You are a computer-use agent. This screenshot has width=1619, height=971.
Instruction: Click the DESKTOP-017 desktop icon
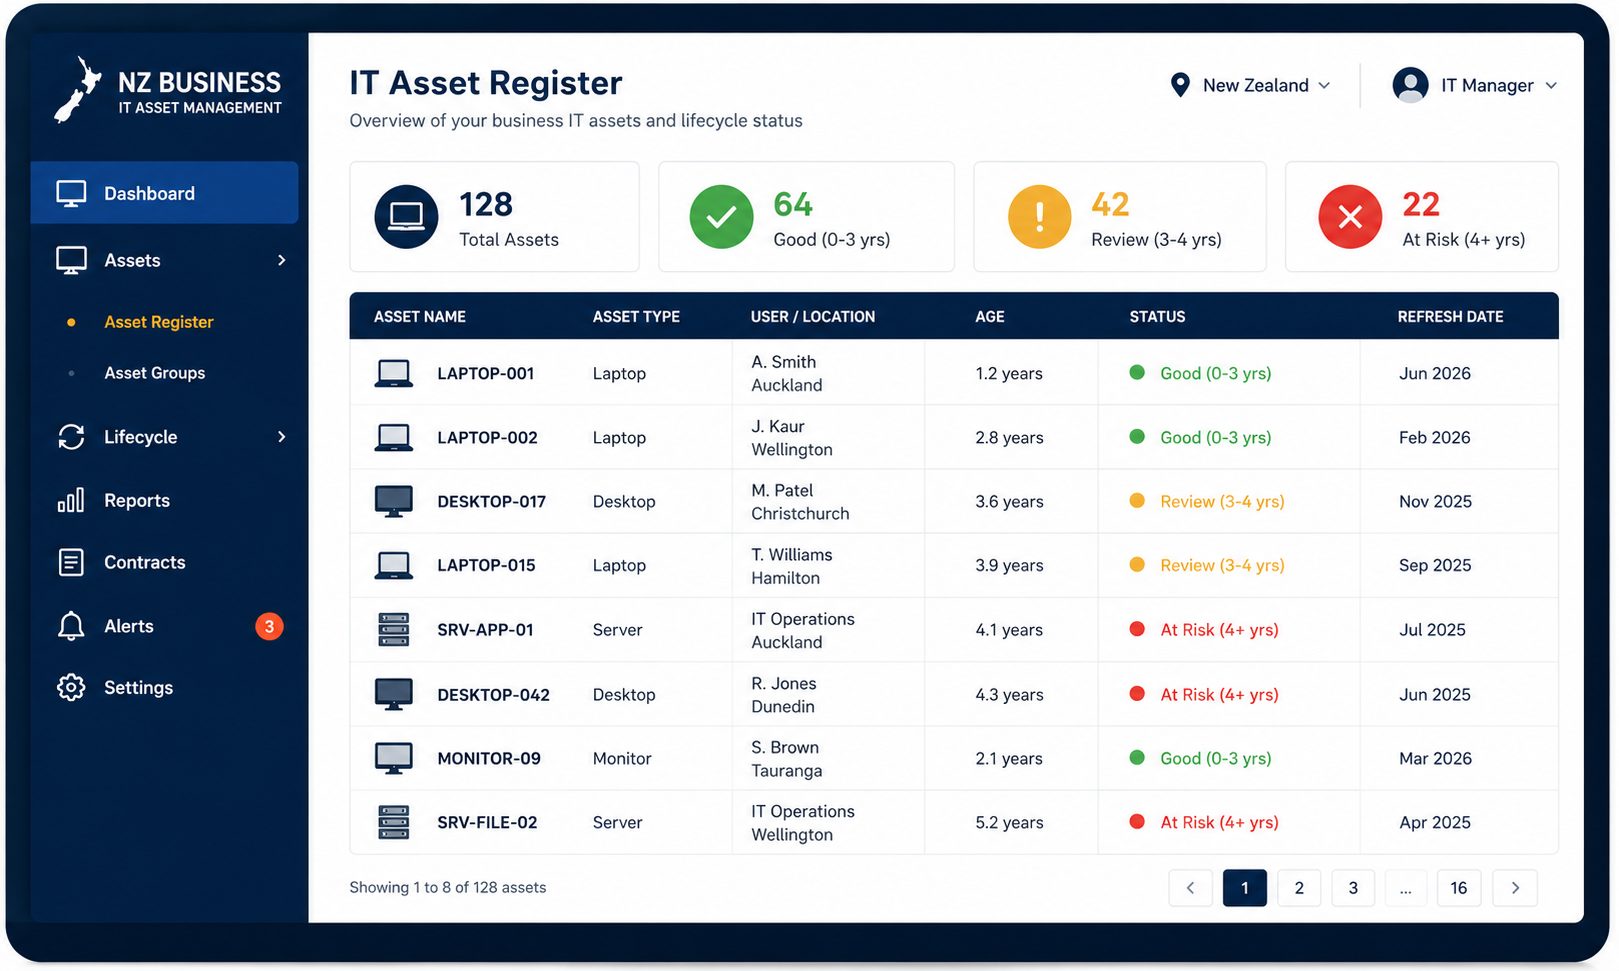(393, 501)
